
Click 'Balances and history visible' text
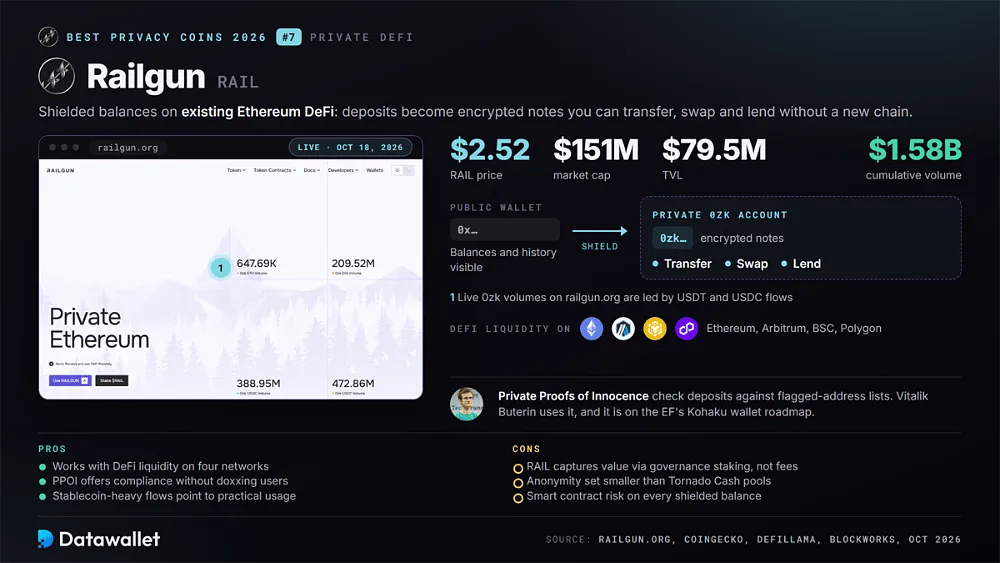[503, 260]
